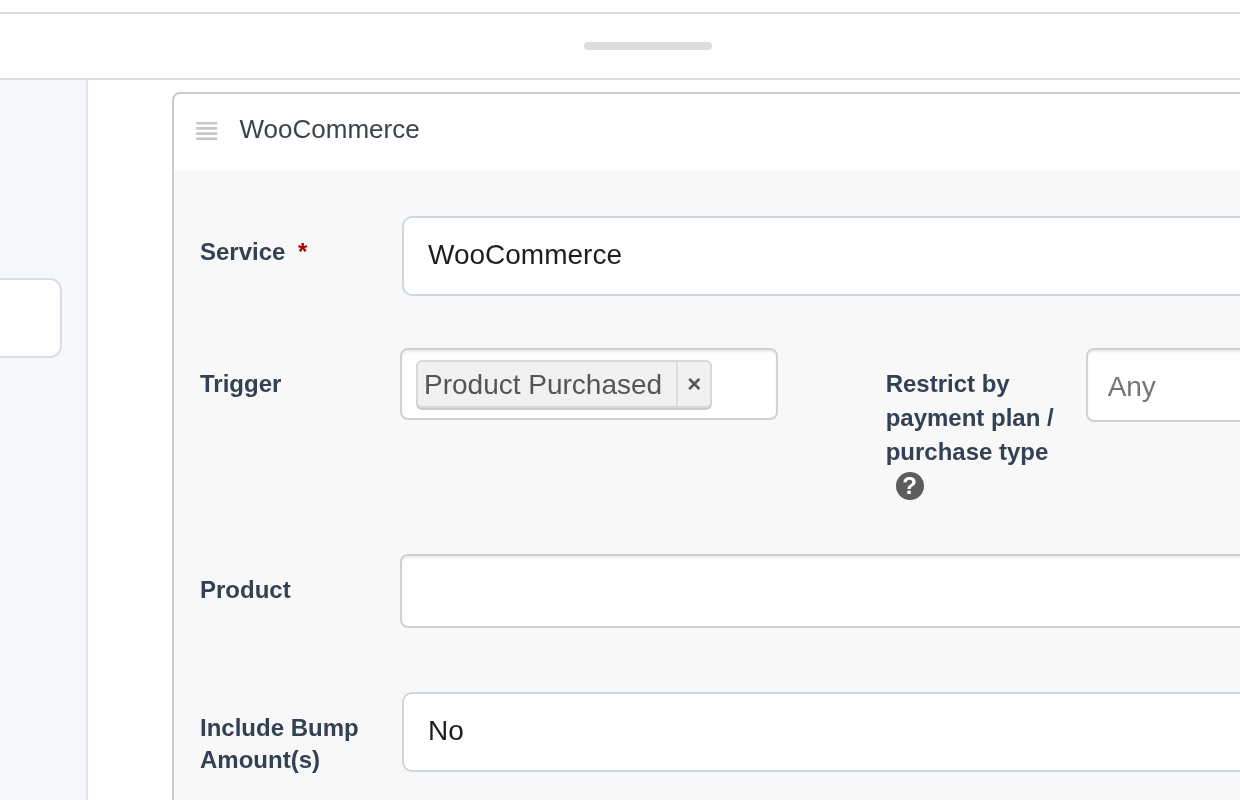The image size is (1240, 800).
Task: Click the Product Purchased tag text
Action: pyautogui.click(x=543, y=384)
